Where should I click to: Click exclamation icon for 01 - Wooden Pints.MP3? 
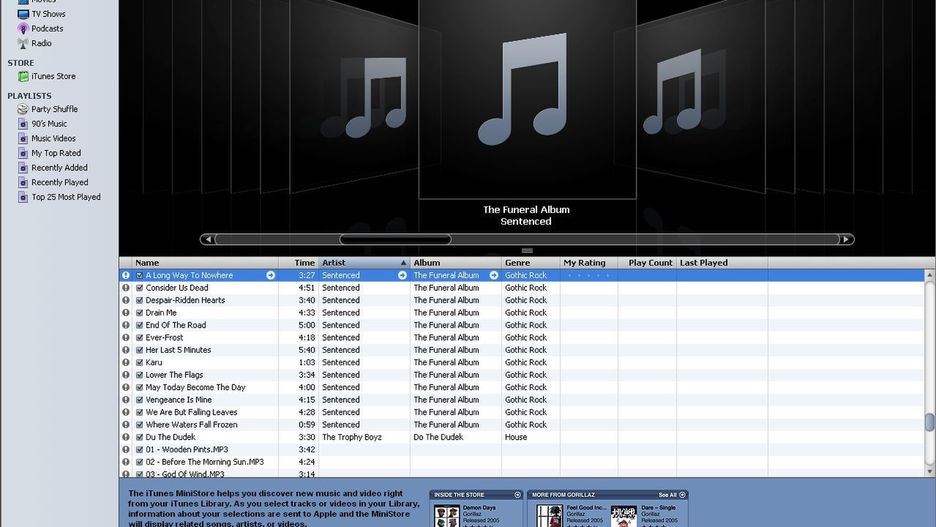pyautogui.click(x=126, y=449)
